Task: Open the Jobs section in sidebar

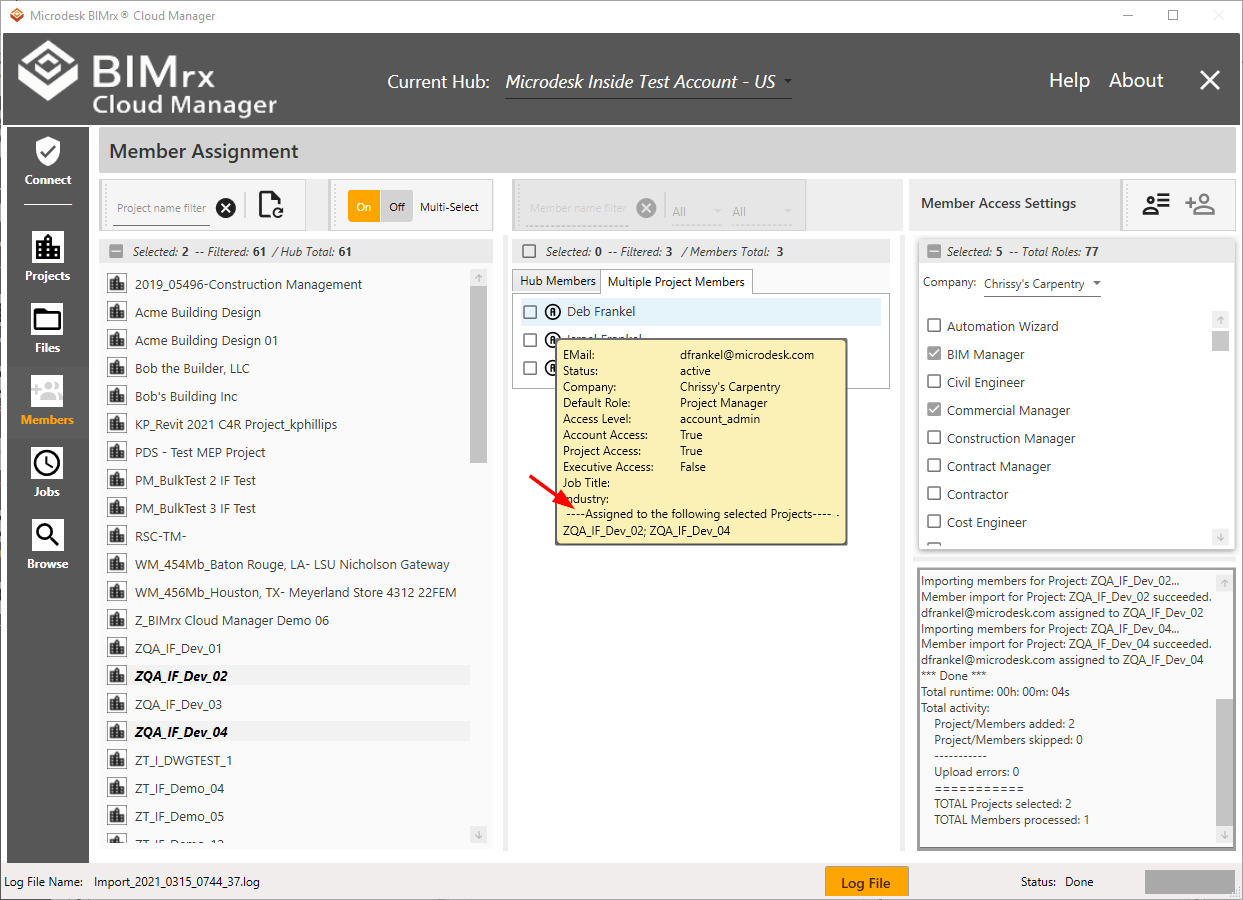Action: click(48, 473)
